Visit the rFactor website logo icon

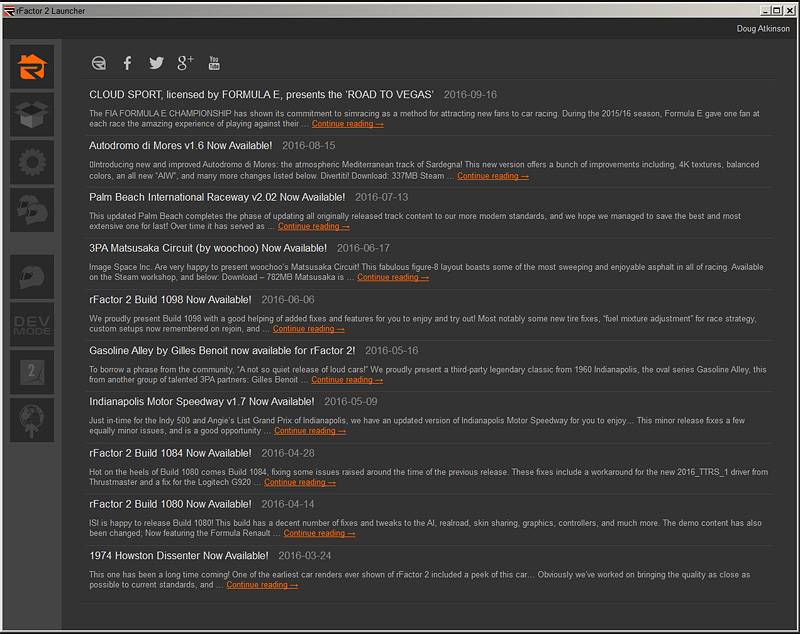point(98,63)
